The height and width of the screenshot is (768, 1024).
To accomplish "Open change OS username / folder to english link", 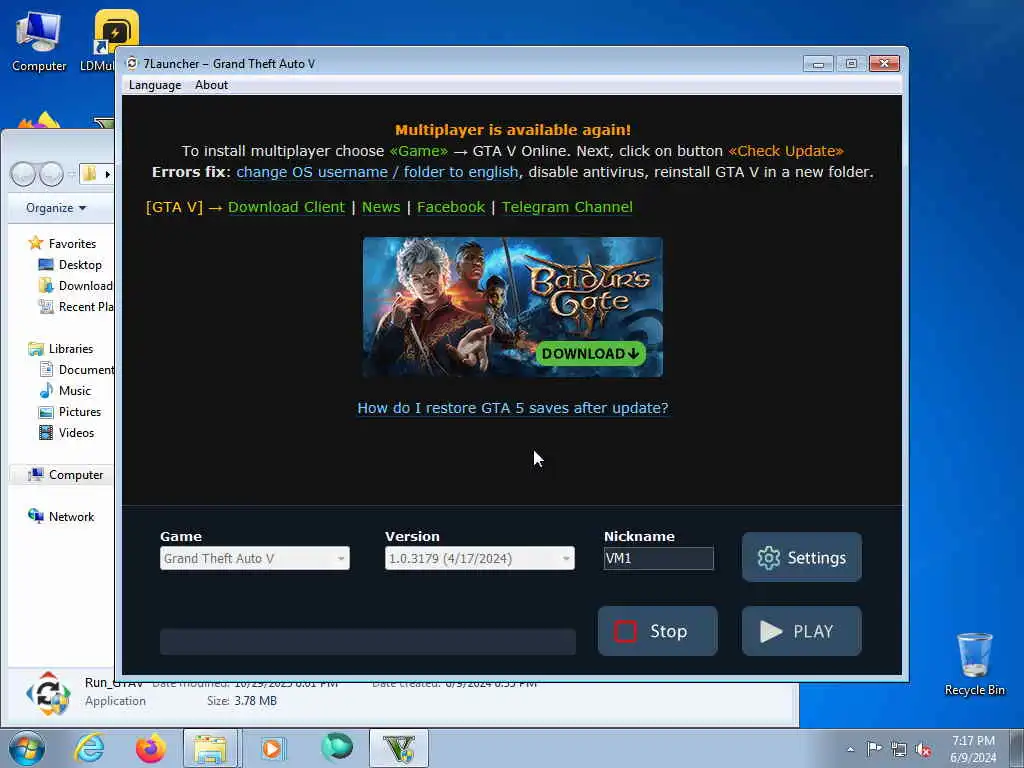I will [x=377, y=172].
